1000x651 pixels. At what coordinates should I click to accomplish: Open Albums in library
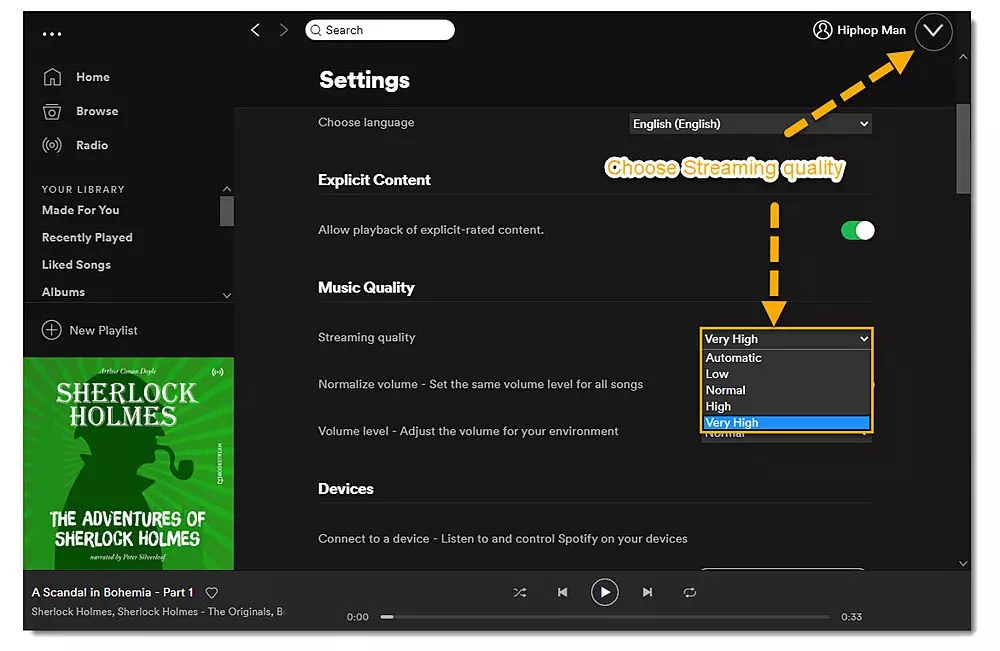[x=63, y=292]
